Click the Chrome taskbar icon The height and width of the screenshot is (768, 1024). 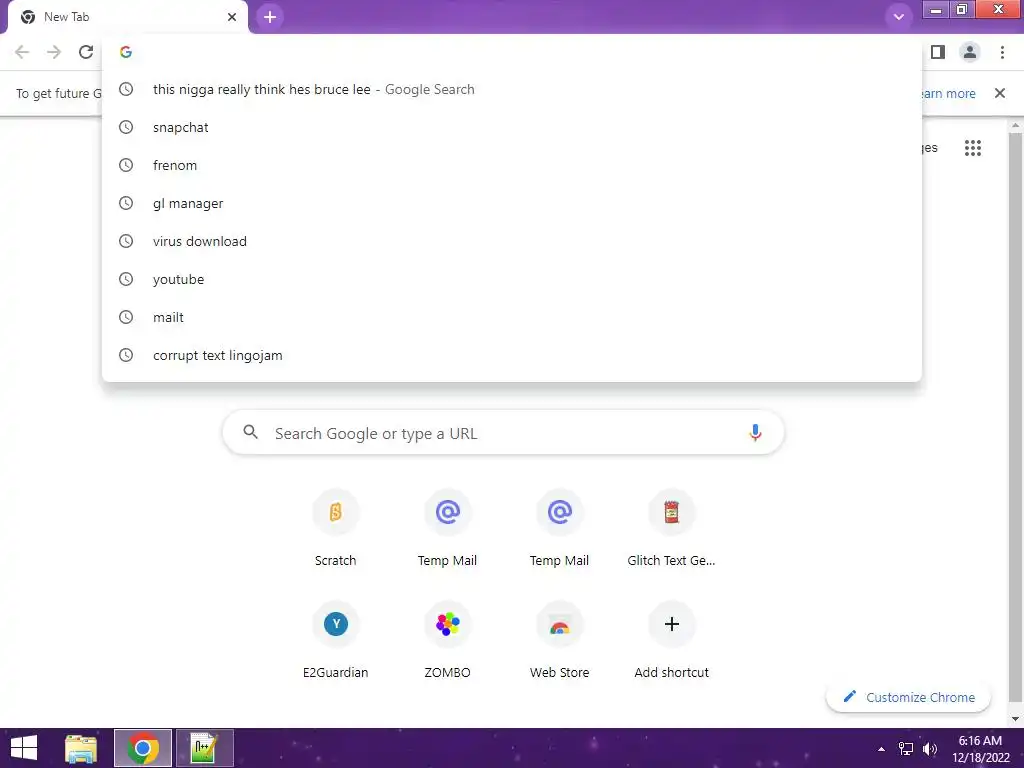pos(143,748)
